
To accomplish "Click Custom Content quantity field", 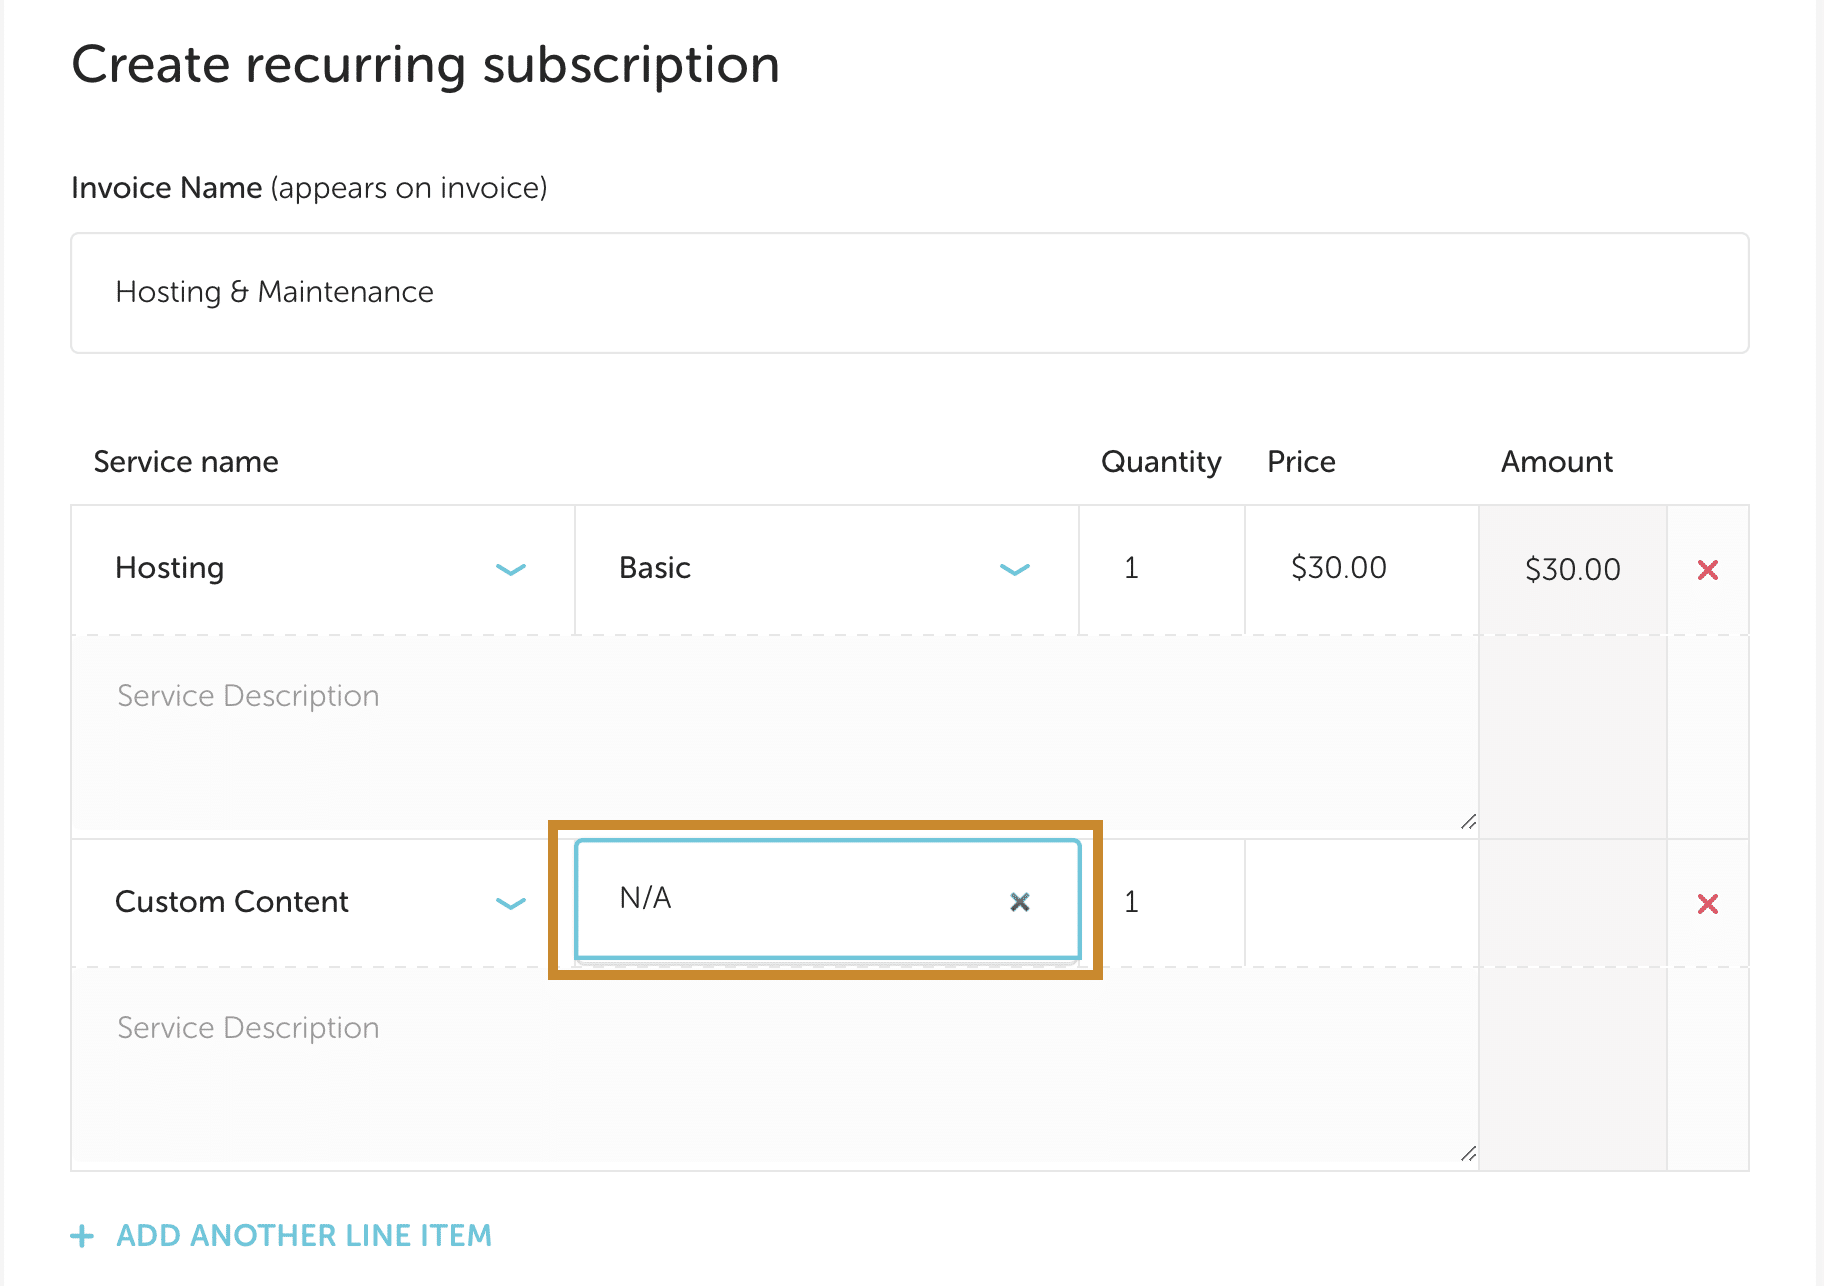I will [x=1161, y=903].
